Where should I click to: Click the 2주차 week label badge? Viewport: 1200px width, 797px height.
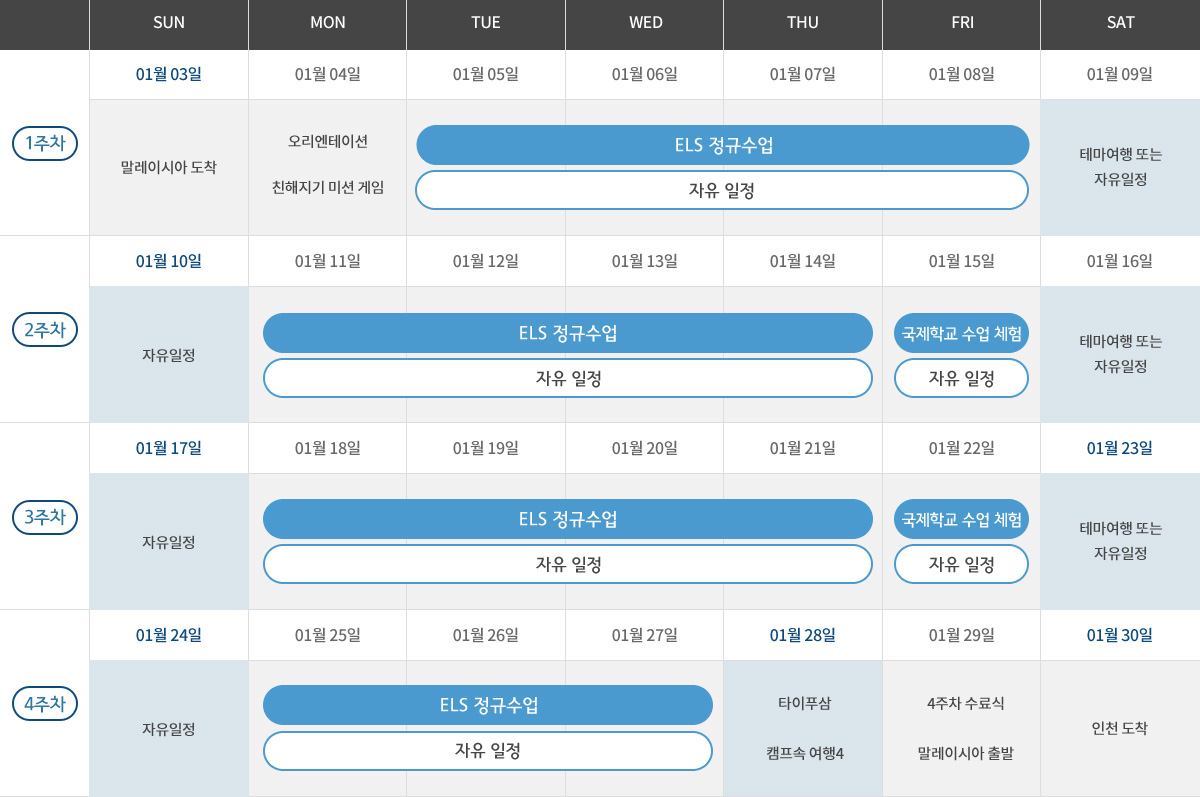pos(44,330)
